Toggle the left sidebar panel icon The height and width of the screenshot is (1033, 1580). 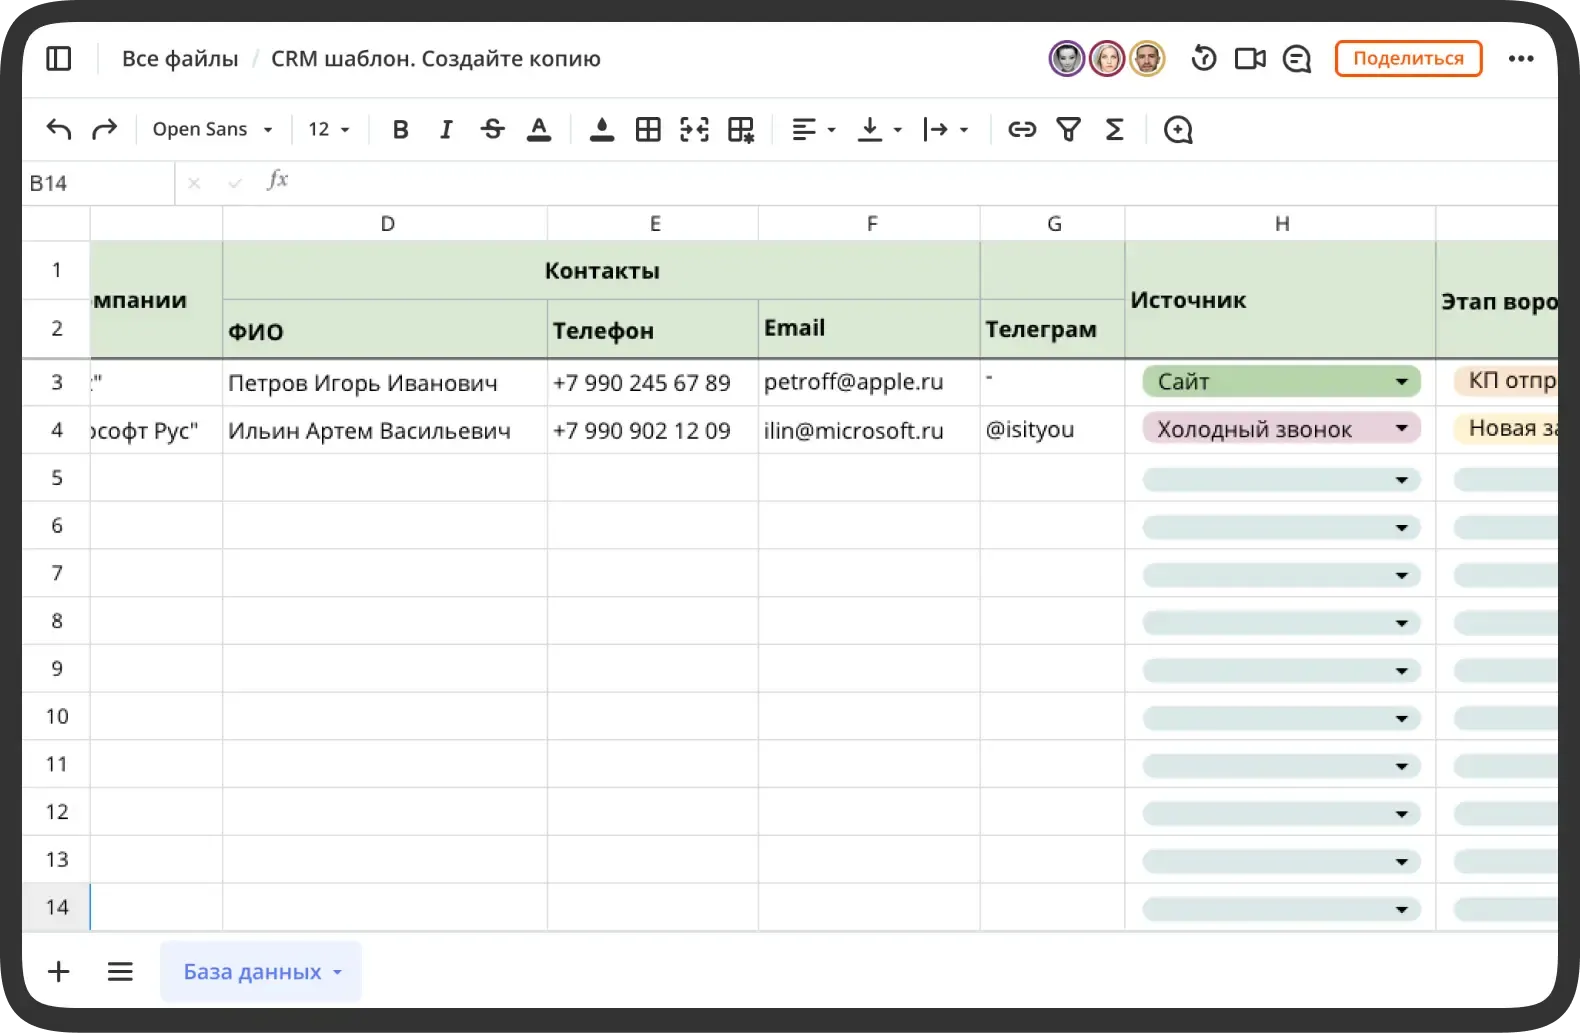pyautogui.click(x=59, y=59)
